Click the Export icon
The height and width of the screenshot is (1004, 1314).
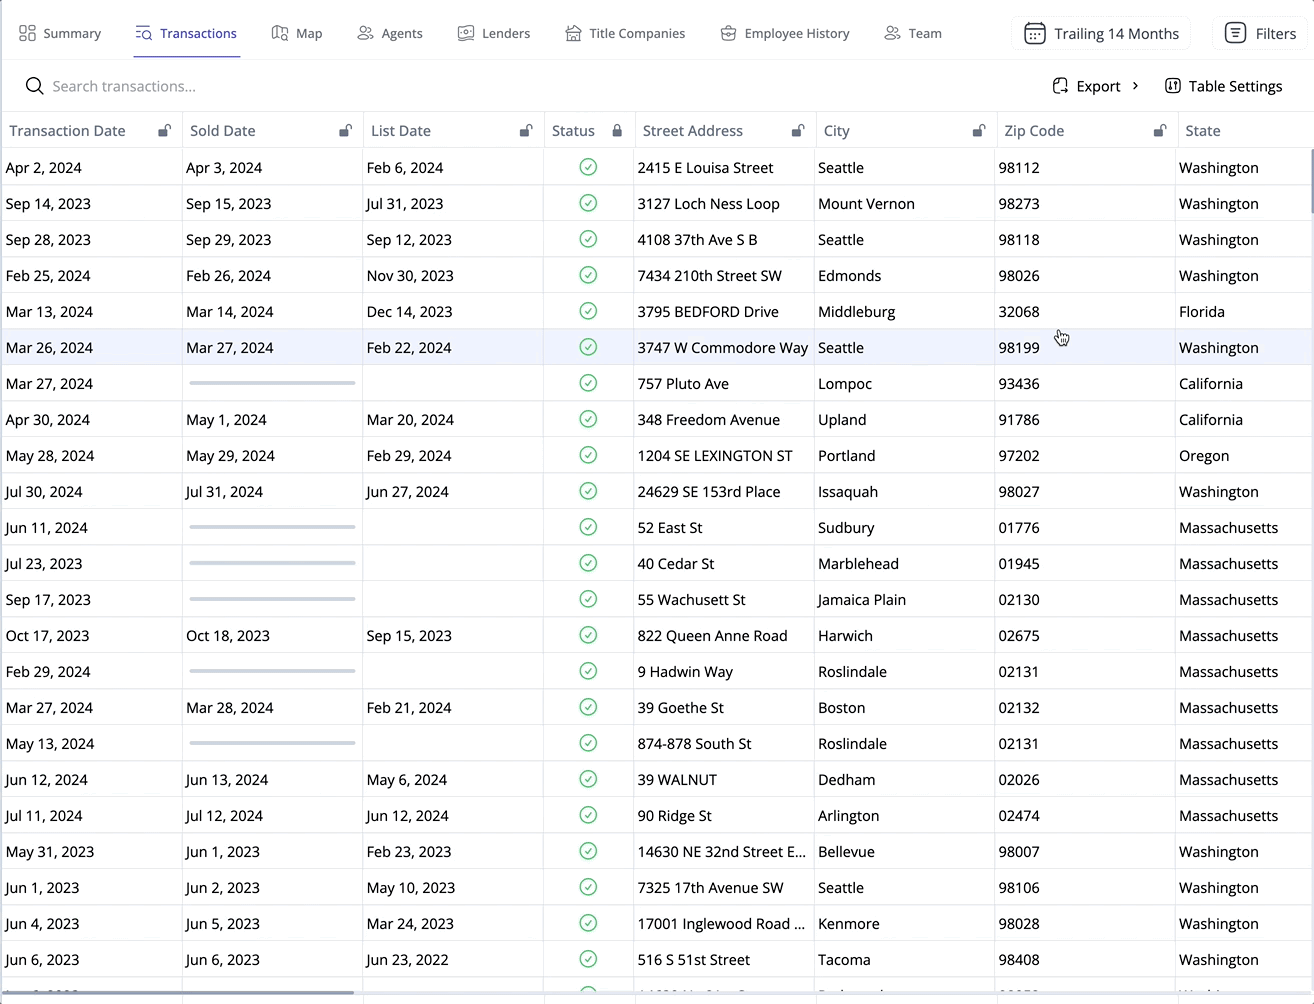[x=1060, y=86]
